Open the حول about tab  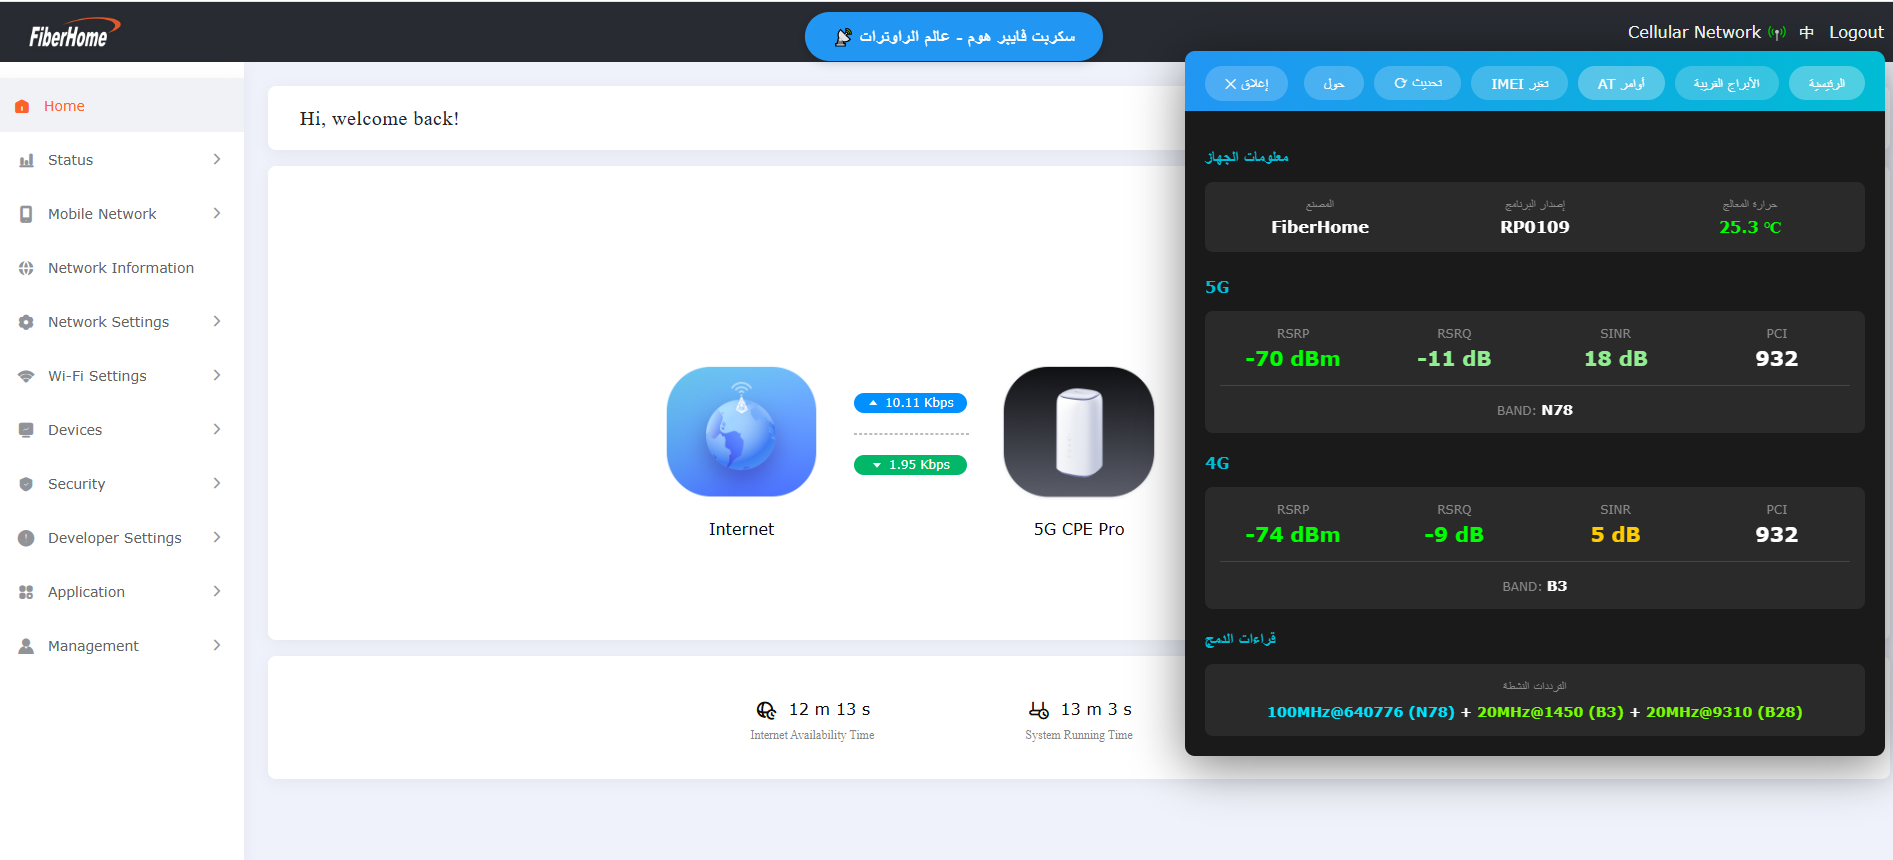(1334, 84)
